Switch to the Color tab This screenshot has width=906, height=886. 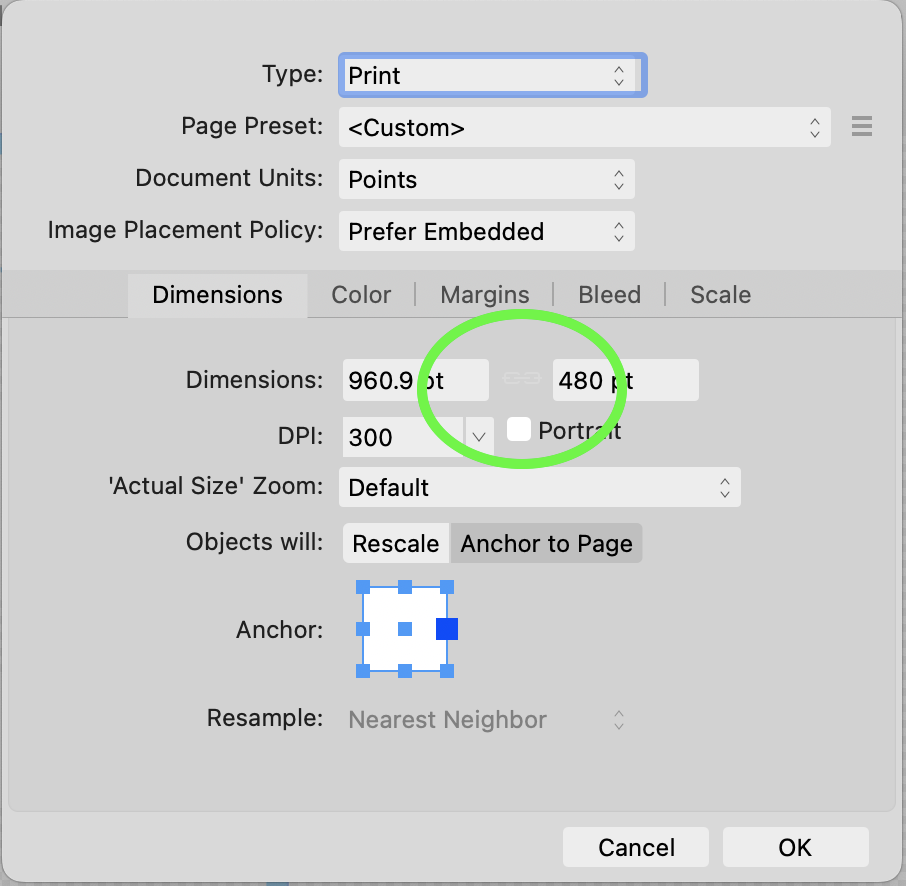coord(361,295)
